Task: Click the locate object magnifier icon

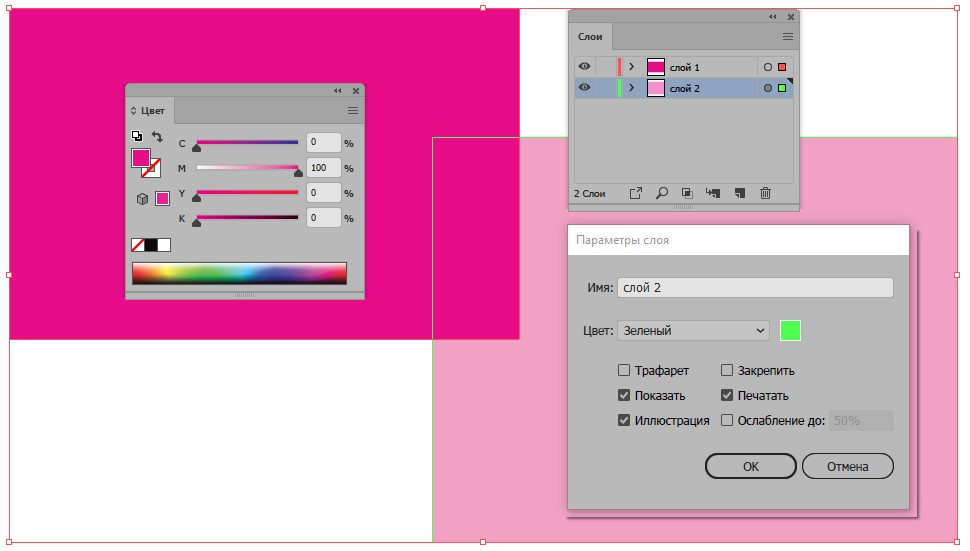Action: tap(662, 193)
